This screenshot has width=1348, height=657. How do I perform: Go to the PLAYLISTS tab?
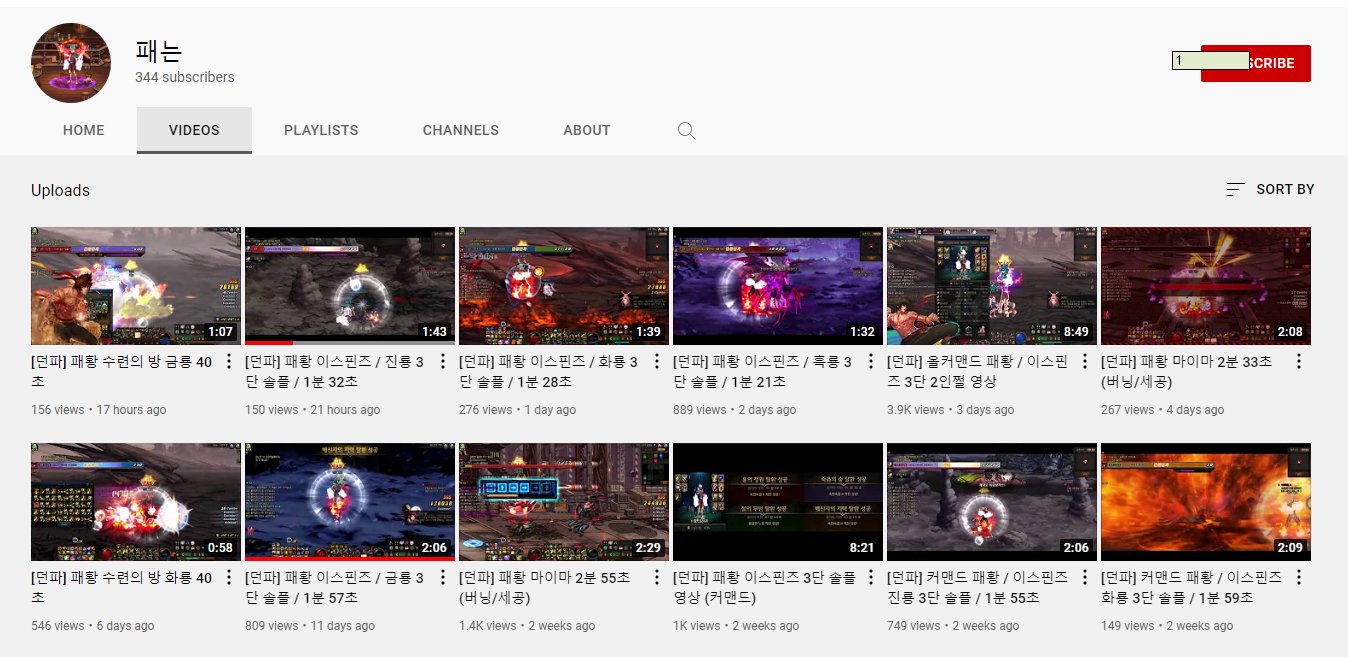(321, 130)
